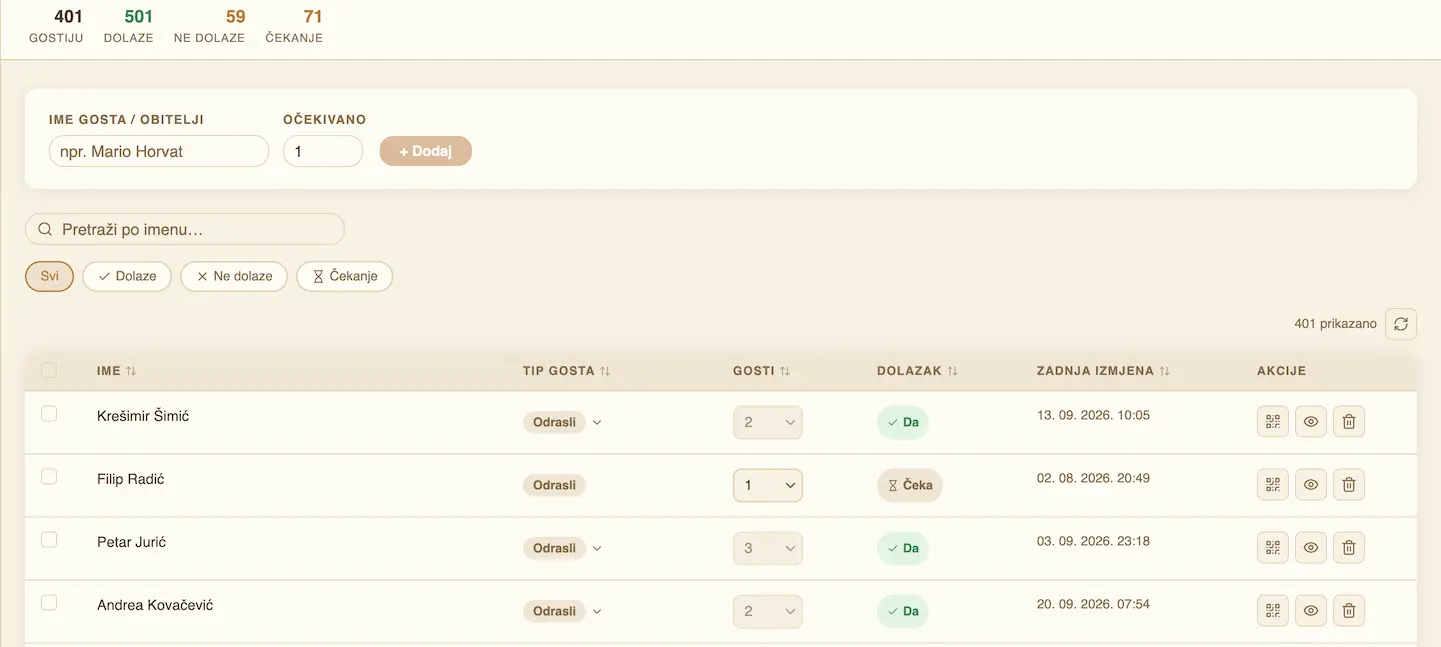1441x647 pixels.
Task: View details of Krešimir Šimić
Action: 1311,422
